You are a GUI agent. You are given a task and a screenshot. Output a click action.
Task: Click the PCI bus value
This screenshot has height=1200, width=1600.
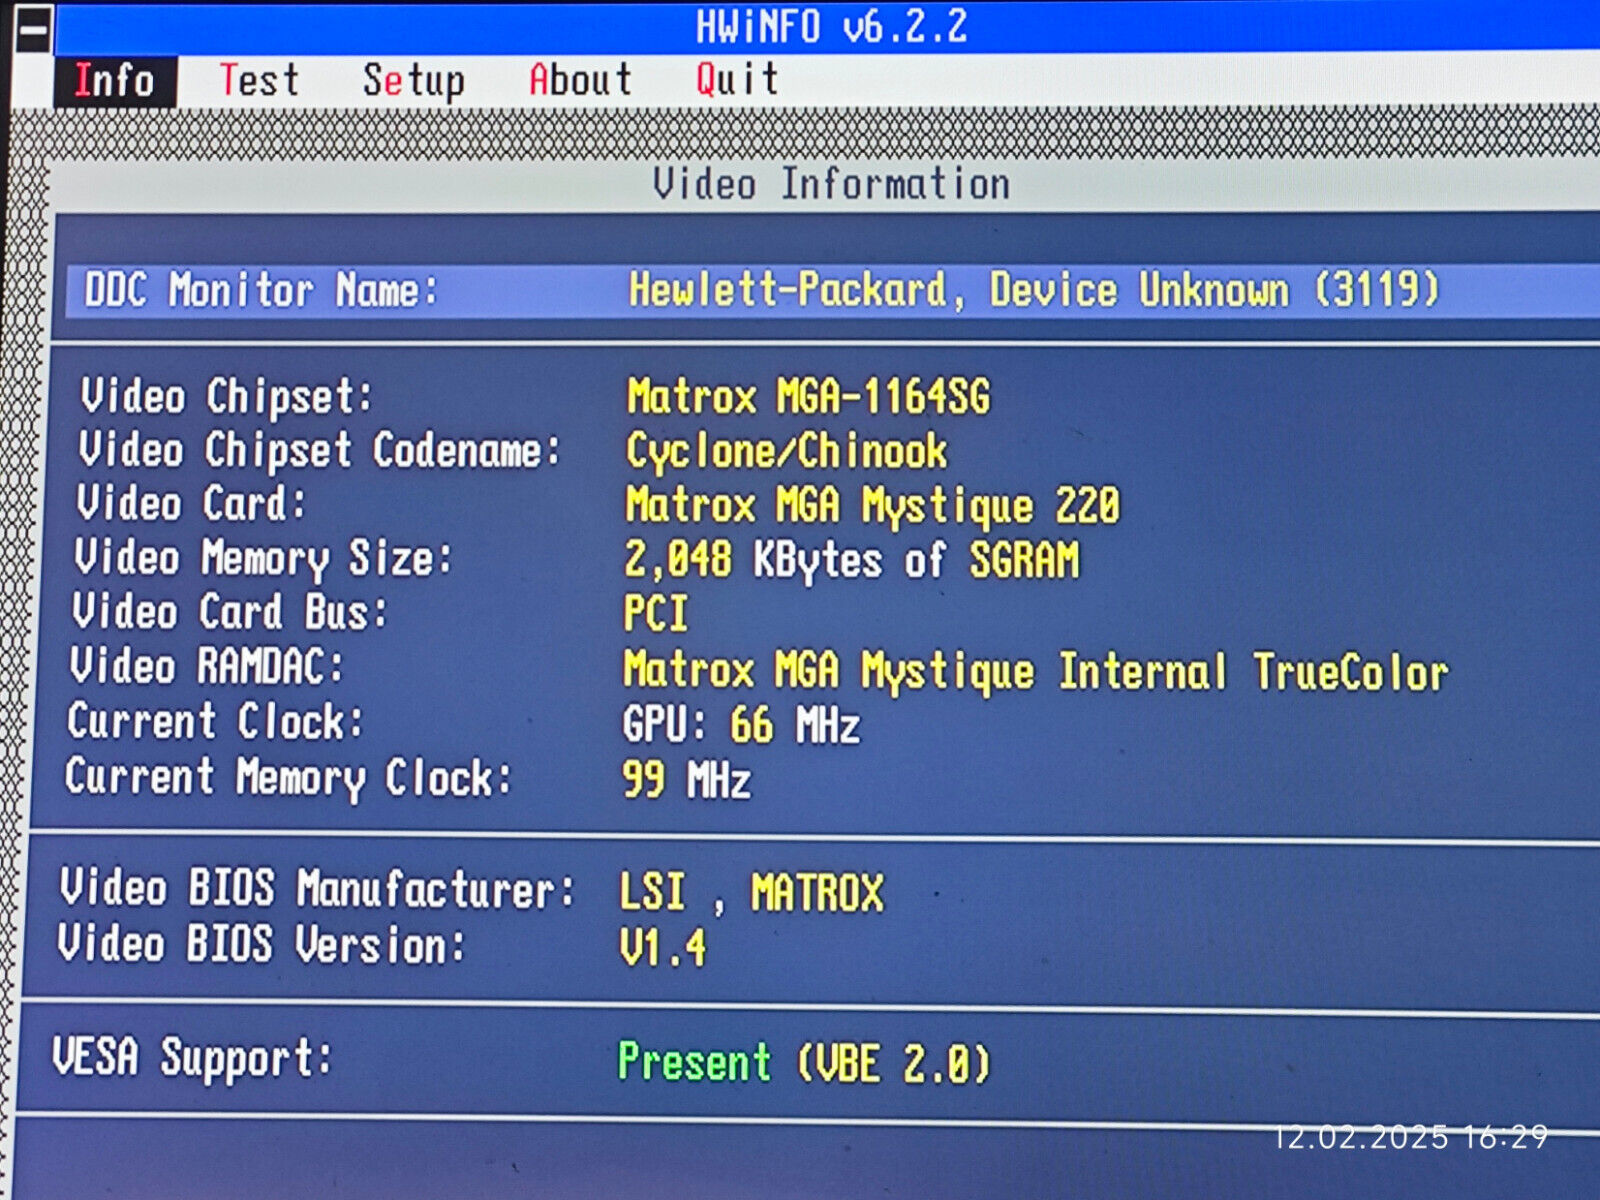656,613
